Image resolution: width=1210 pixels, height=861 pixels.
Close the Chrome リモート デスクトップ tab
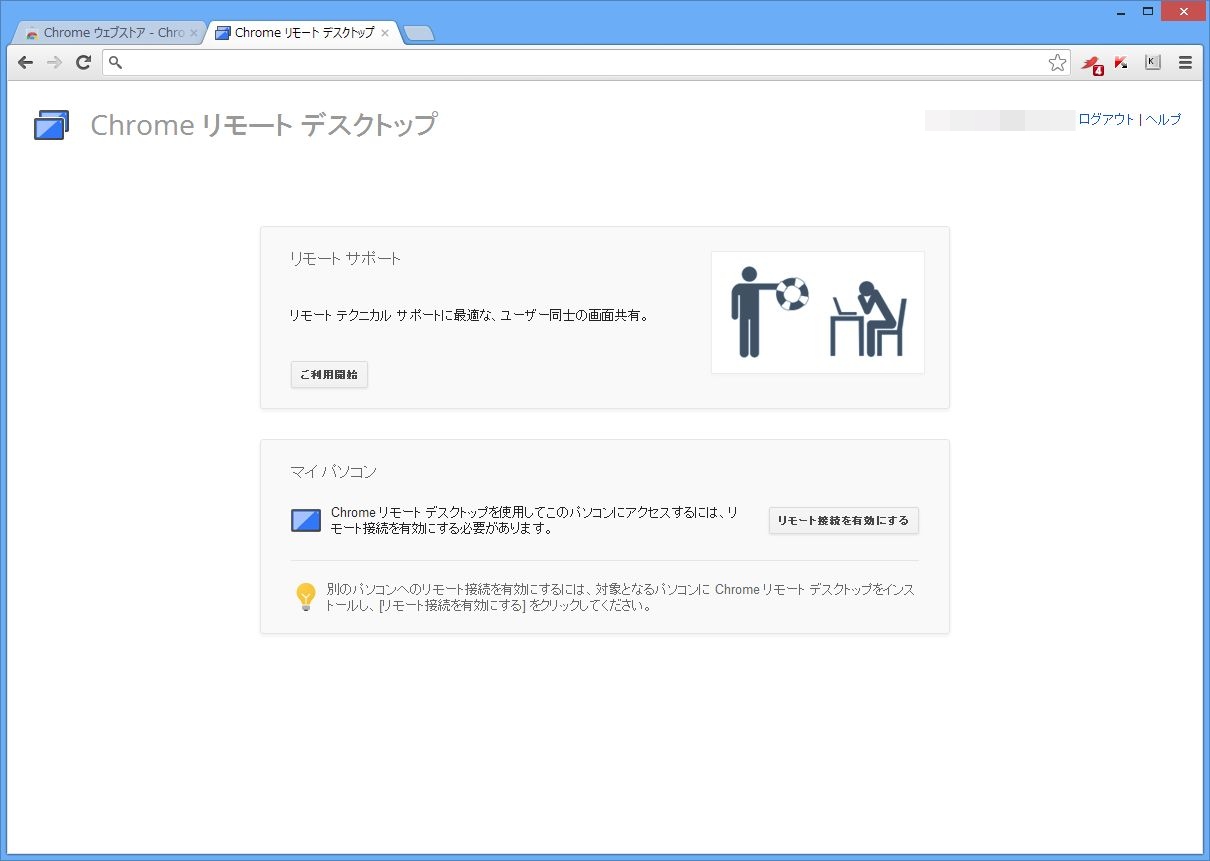coord(385,33)
